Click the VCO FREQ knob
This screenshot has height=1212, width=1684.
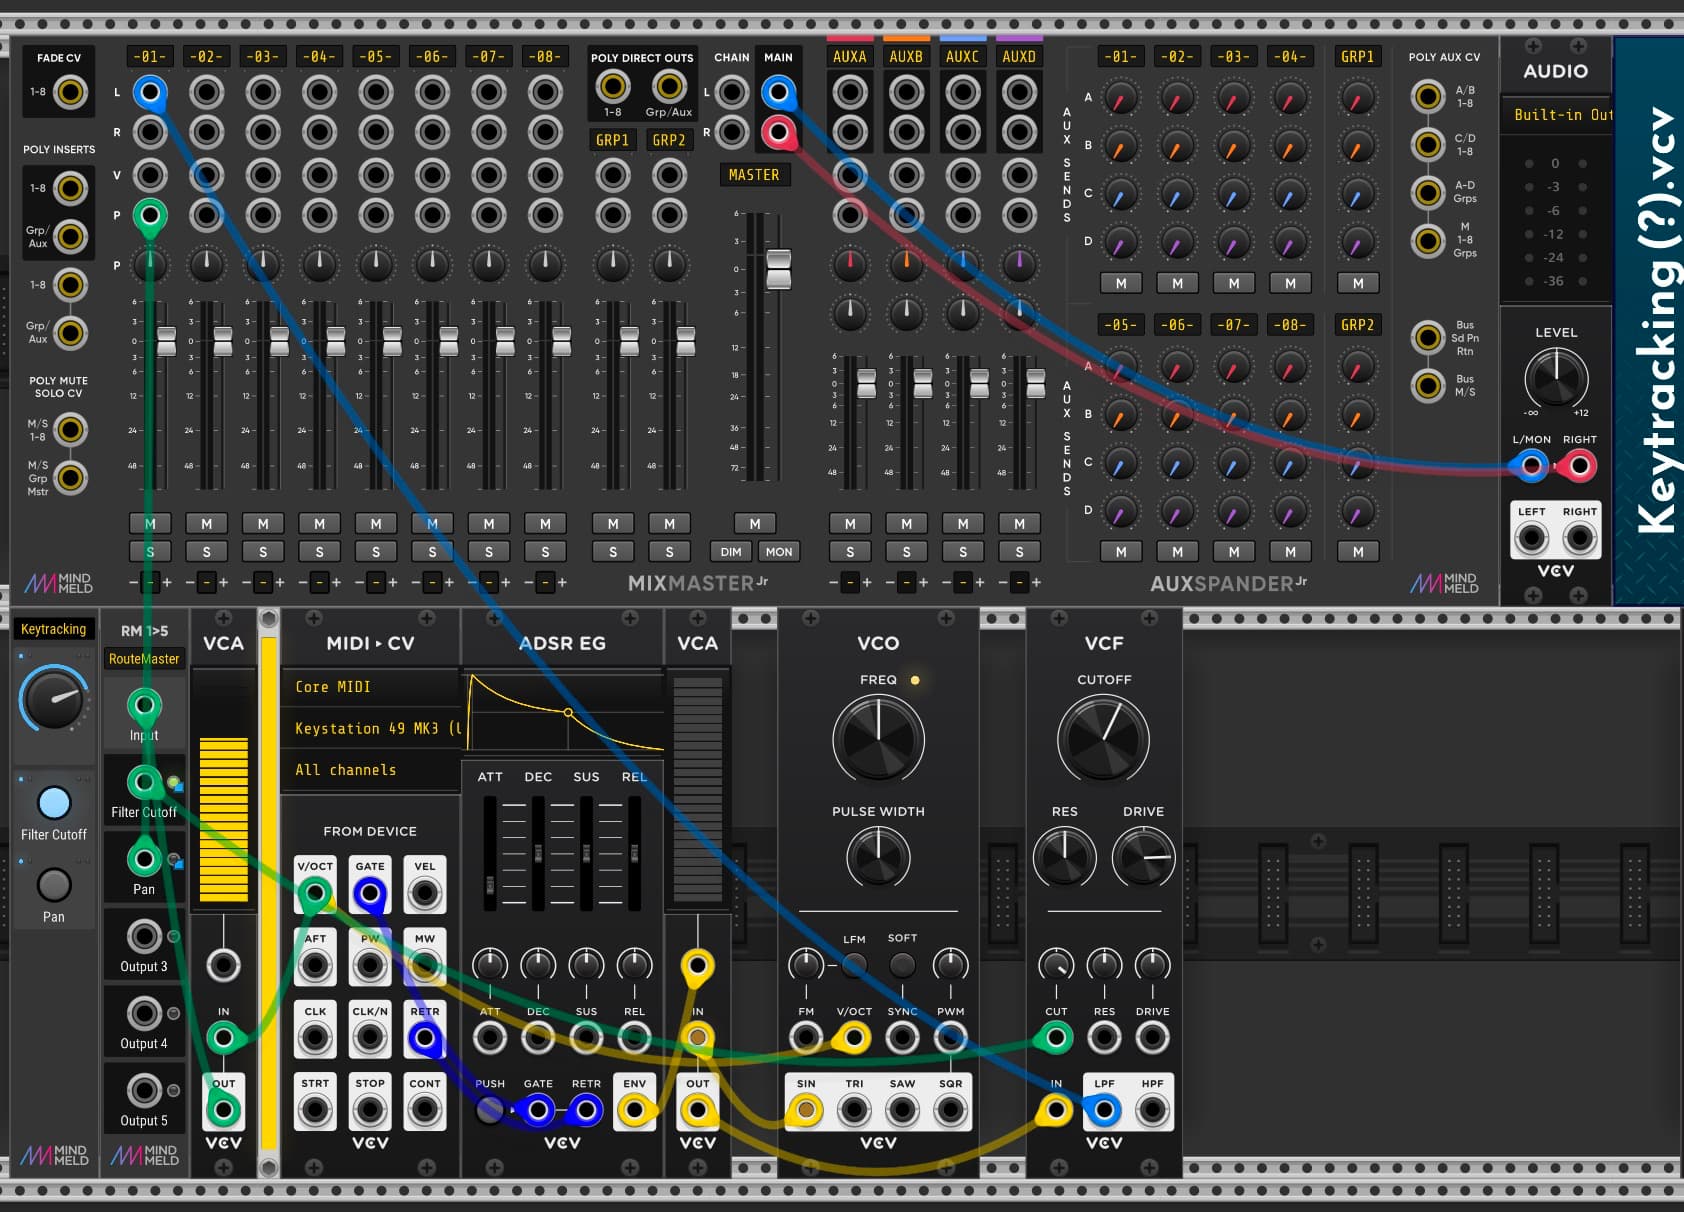tap(878, 740)
